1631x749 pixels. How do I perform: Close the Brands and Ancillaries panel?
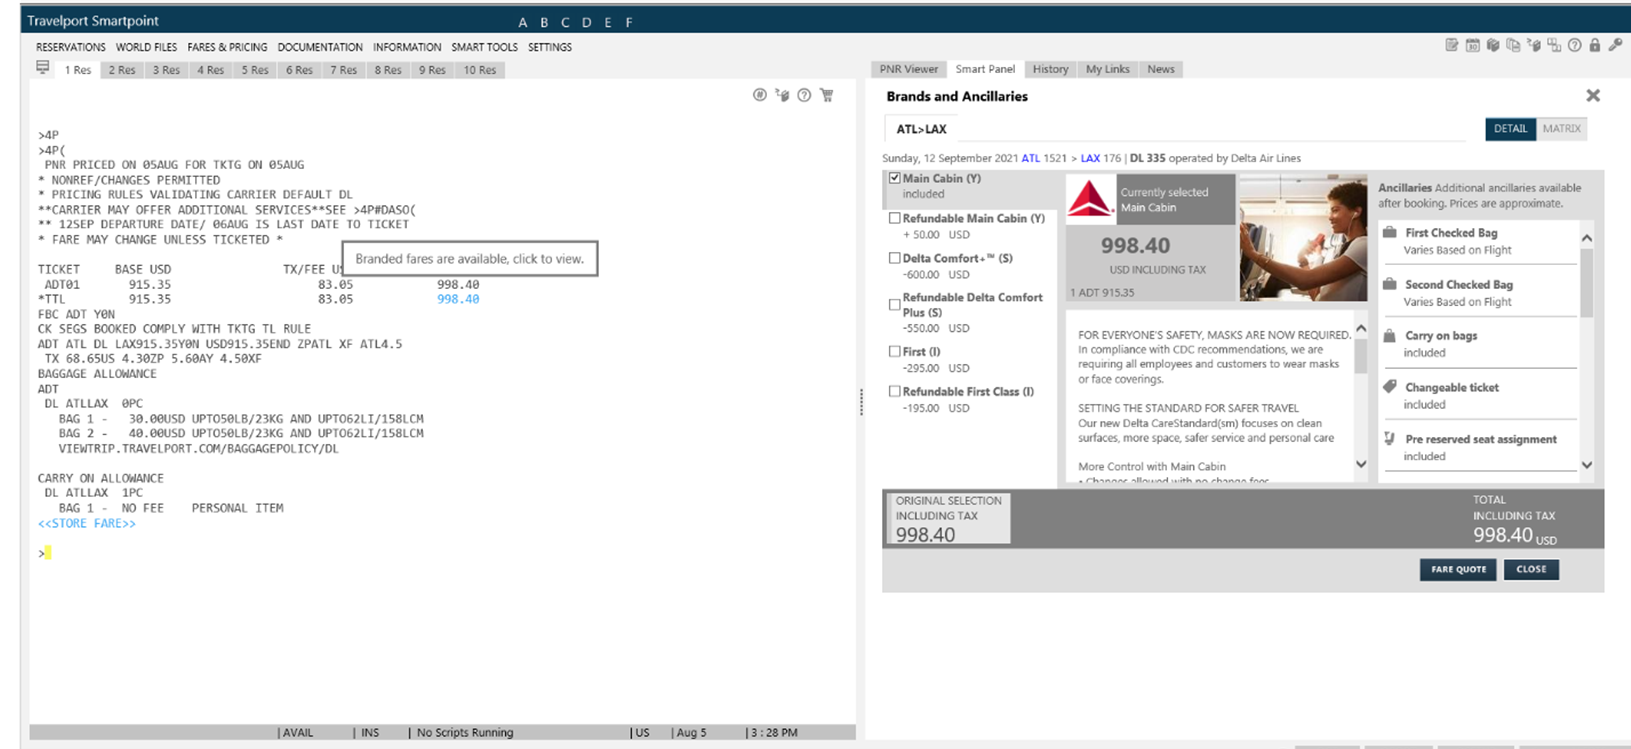[1593, 96]
